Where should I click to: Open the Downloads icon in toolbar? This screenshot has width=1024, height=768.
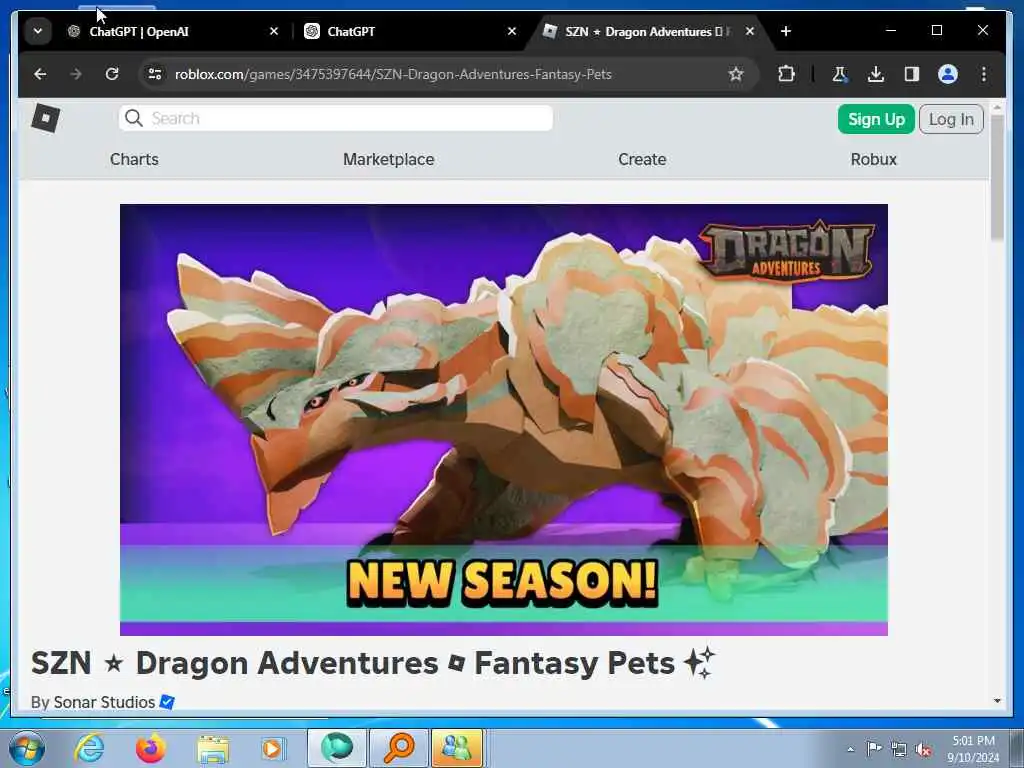[x=876, y=74]
